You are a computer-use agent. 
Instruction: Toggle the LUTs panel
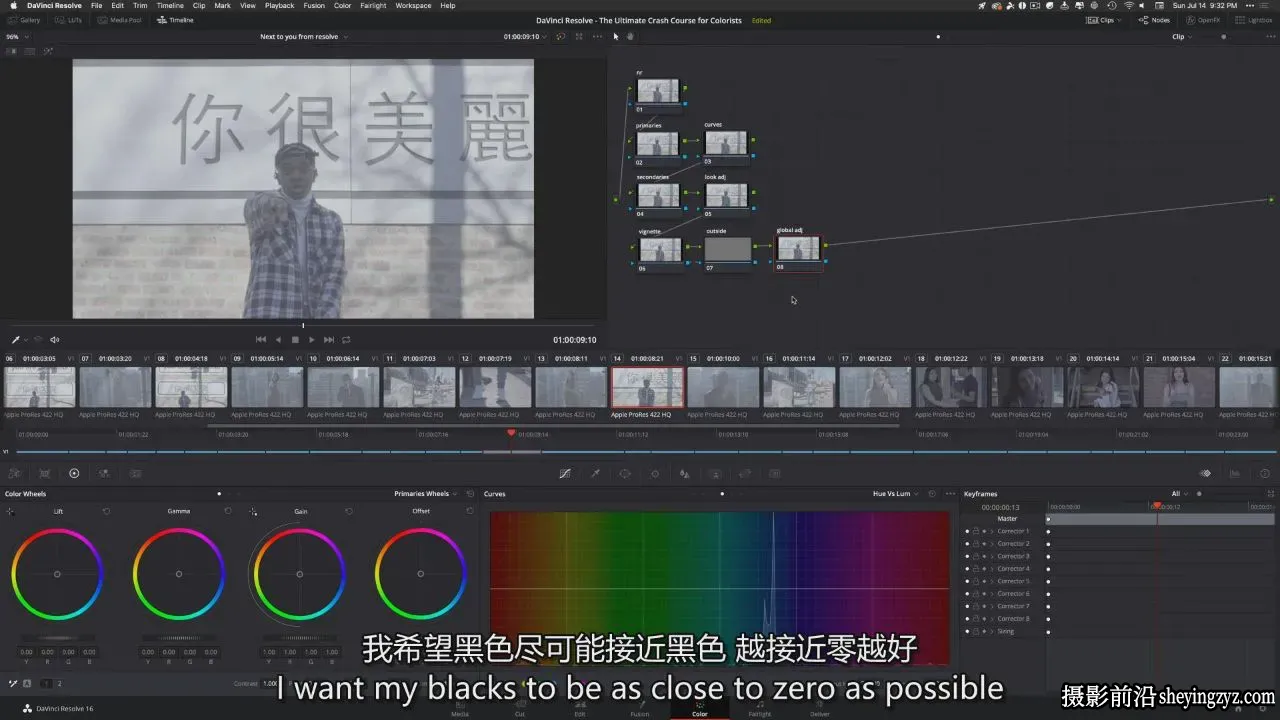70,20
